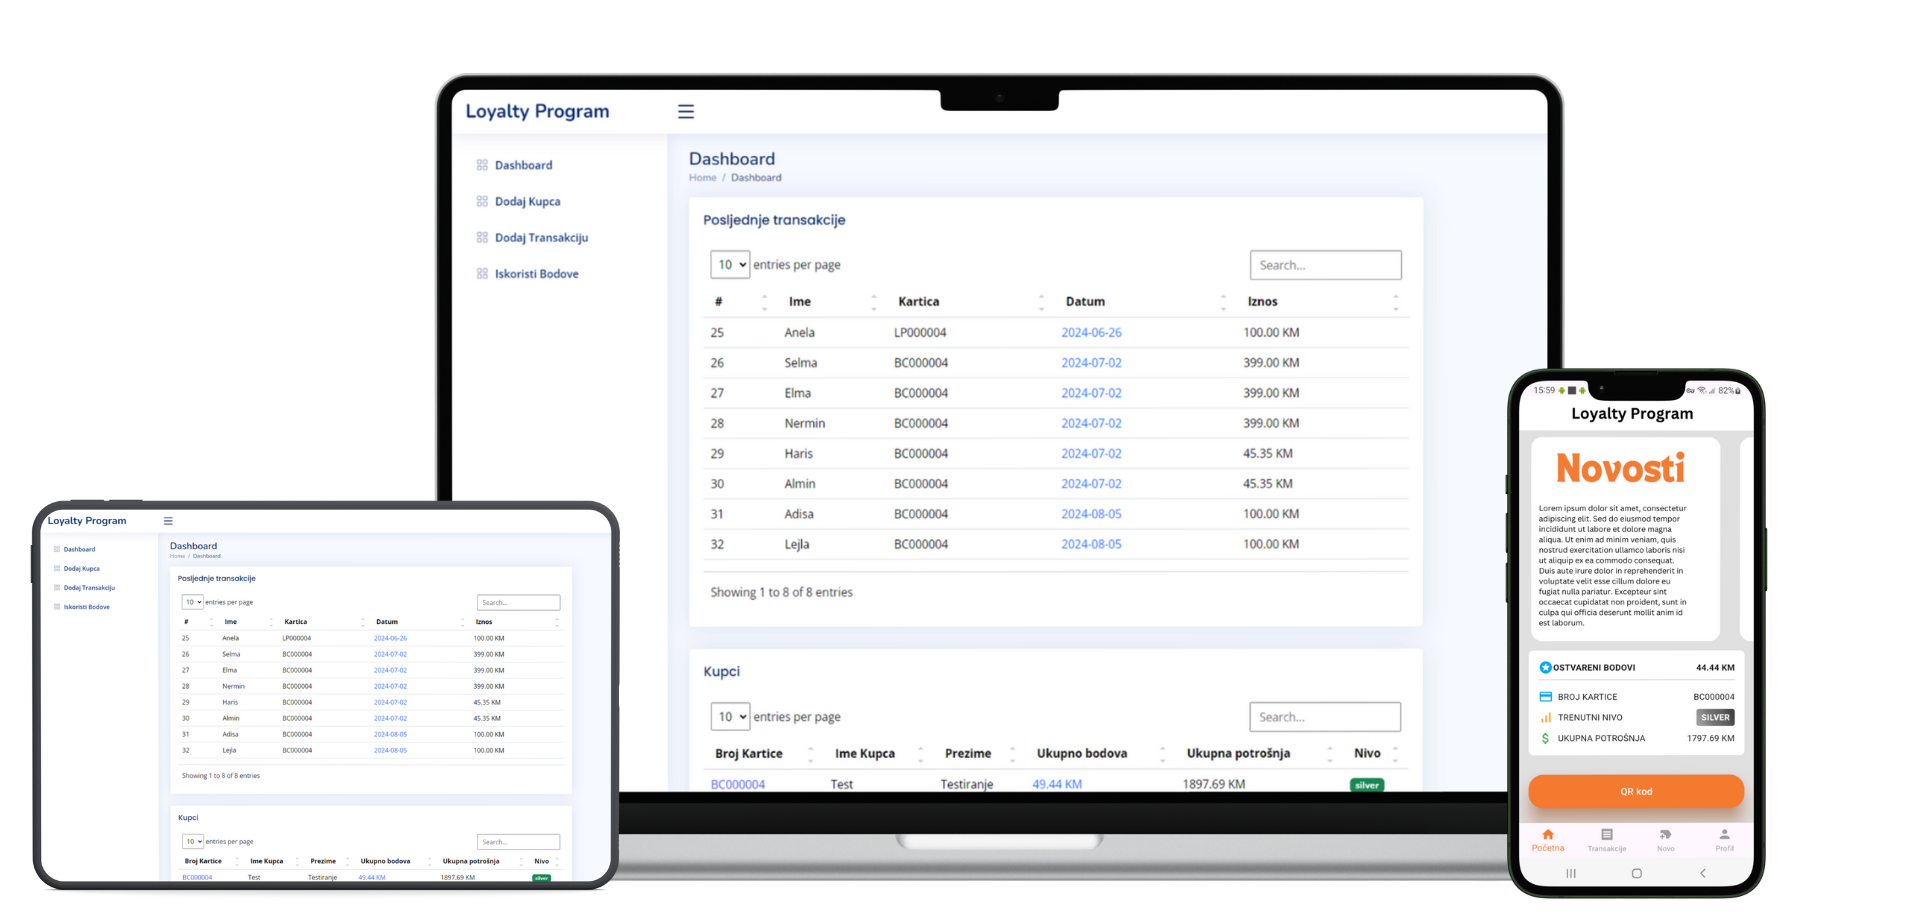Tap the Novosti news card on phone

pos(1626,539)
